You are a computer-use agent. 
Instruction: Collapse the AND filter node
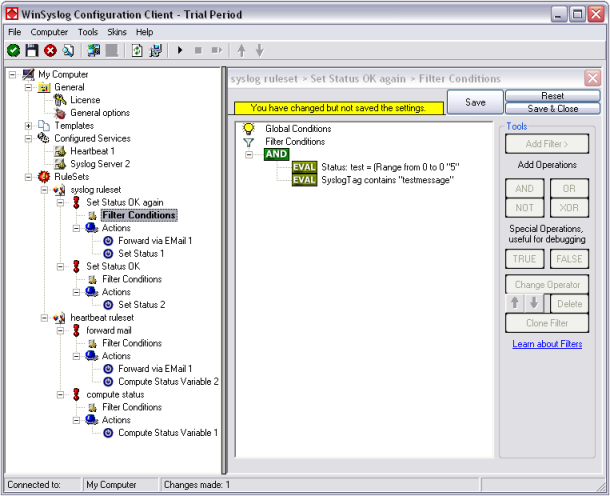click(x=249, y=154)
